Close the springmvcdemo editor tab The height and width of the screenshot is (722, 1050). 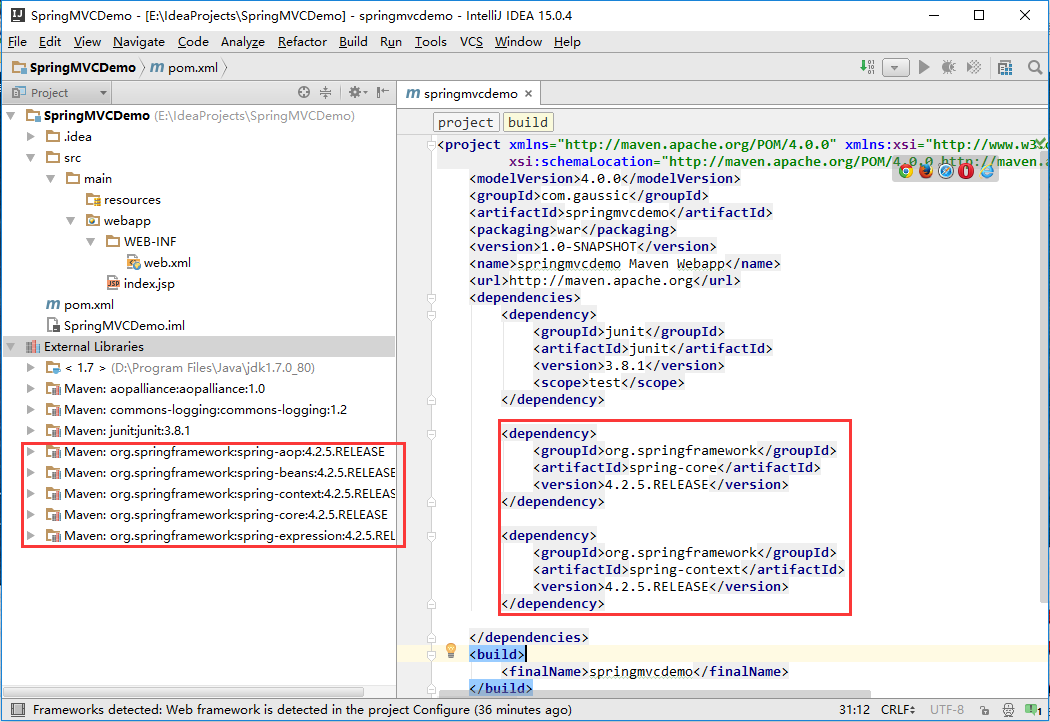[528, 94]
